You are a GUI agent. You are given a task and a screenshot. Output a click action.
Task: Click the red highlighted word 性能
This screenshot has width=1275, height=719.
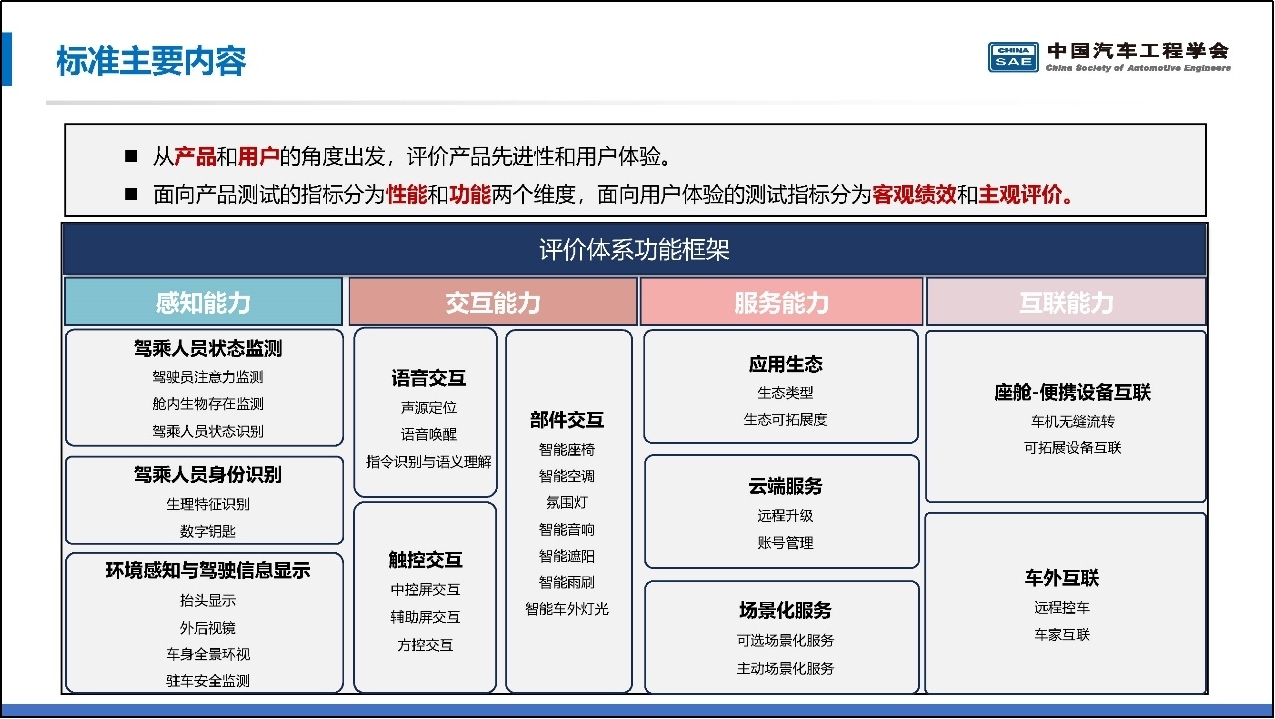click(407, 194)
